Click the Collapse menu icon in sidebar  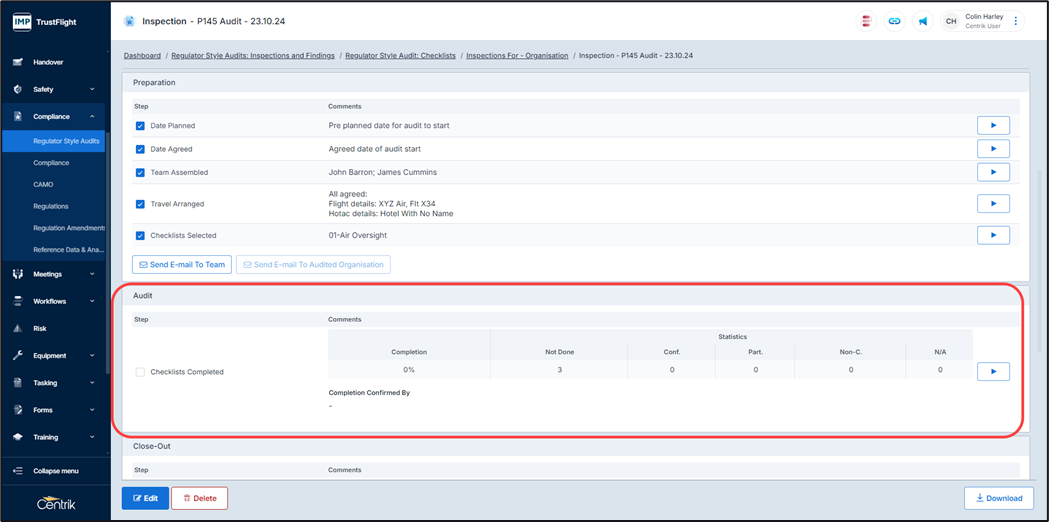pyautogui.click(x=18, y=471)
